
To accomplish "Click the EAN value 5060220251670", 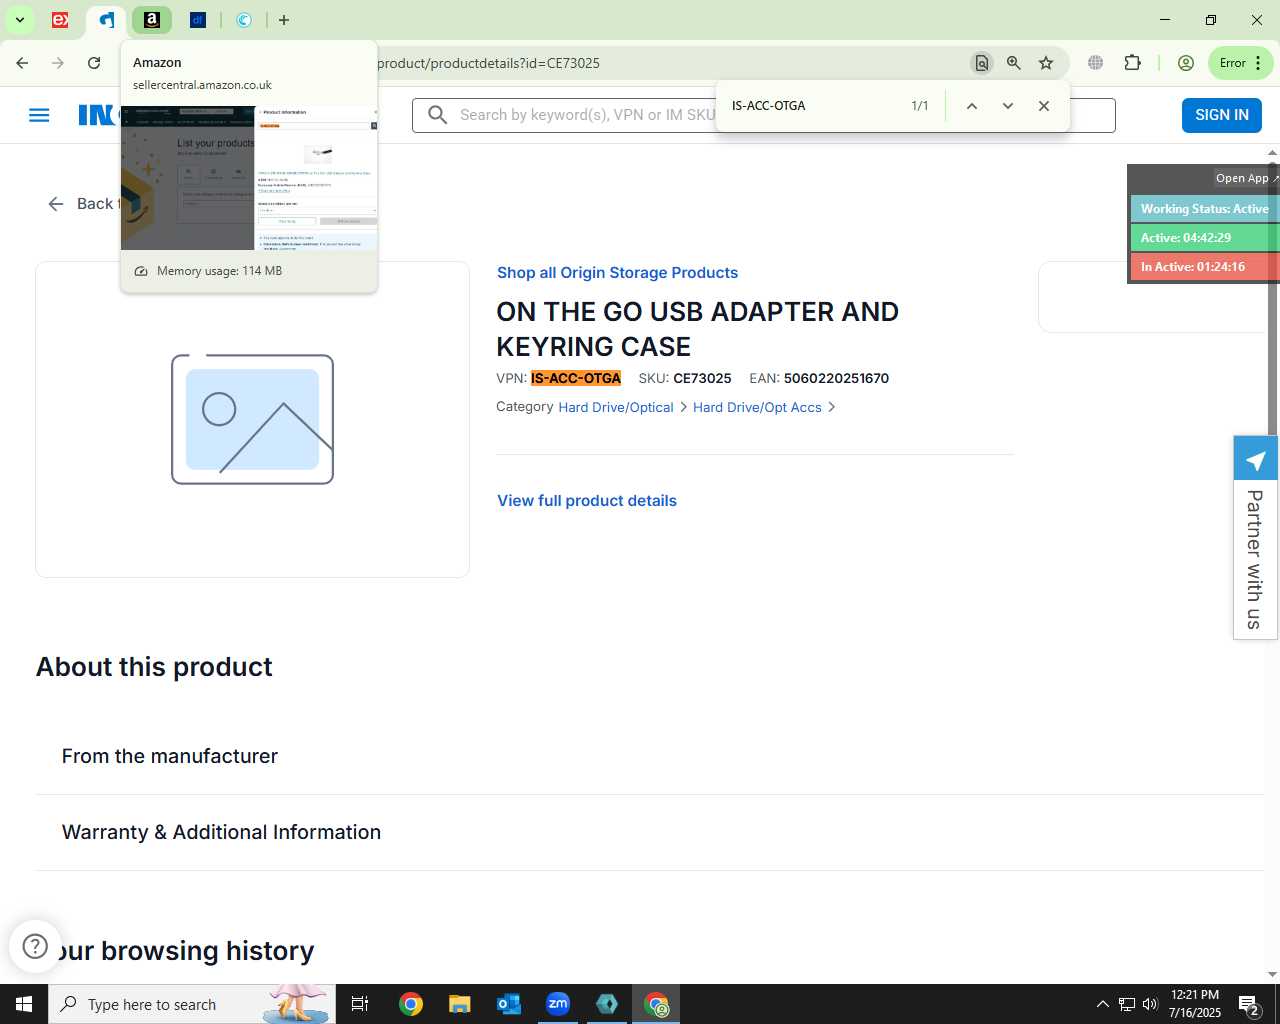I will tap(836, 378).
